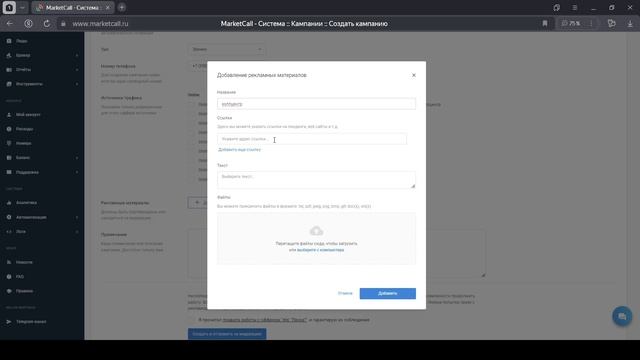Open the Аналитика chart icon

(x=9, y=202)
